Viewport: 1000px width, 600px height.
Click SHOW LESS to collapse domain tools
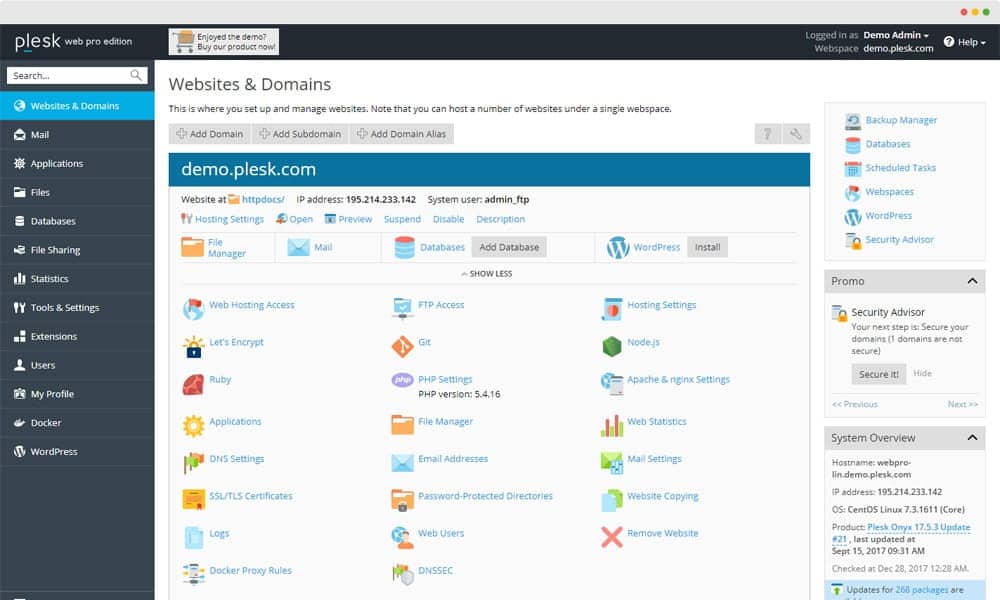click(487, 274)
